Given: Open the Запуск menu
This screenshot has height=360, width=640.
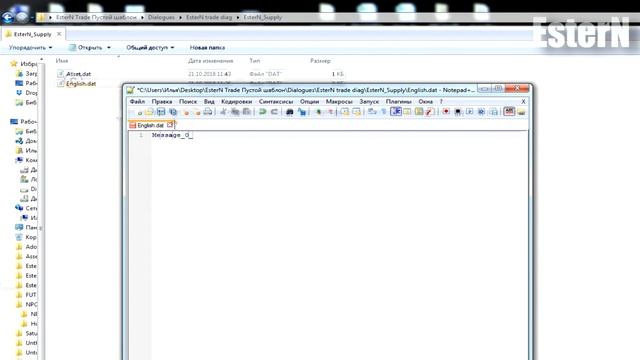Looking at the screenshot, I should point(369,101).
